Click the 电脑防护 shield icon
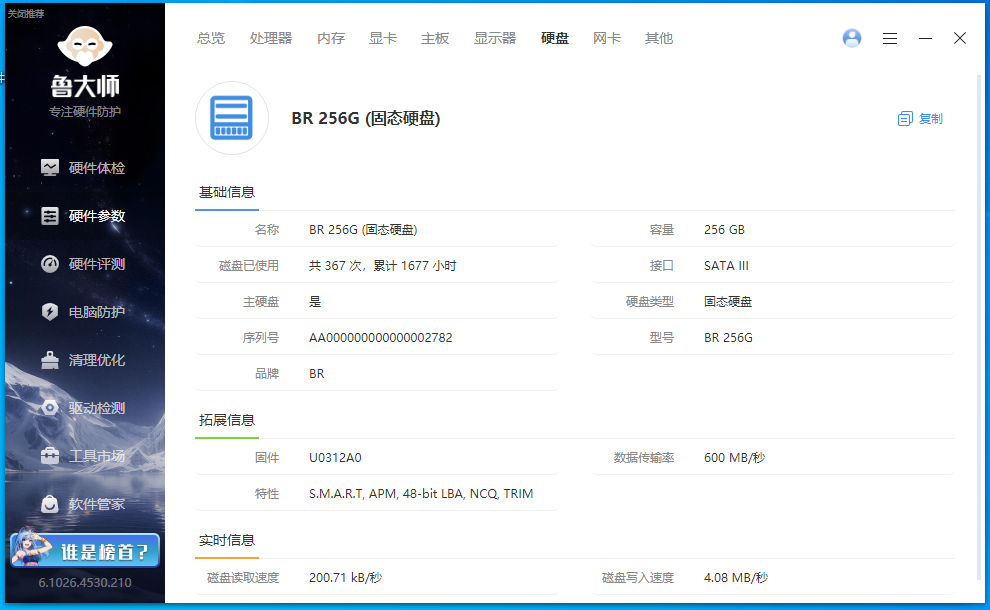 point(50,312)
